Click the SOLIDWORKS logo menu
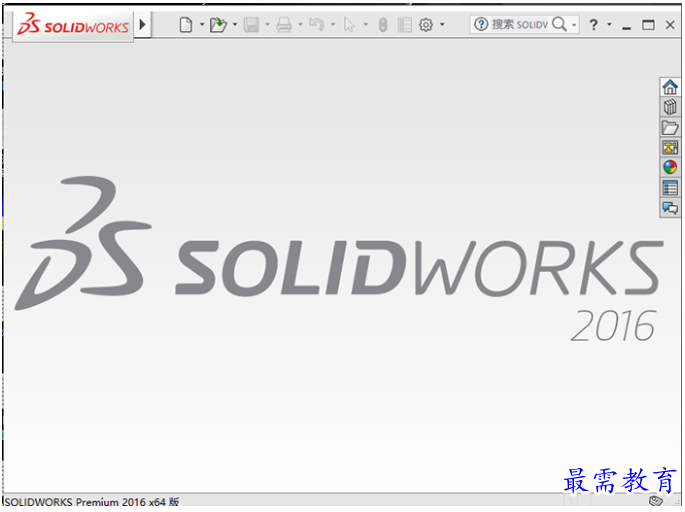Viewport: 685px width, 512px height. point(73,25)
